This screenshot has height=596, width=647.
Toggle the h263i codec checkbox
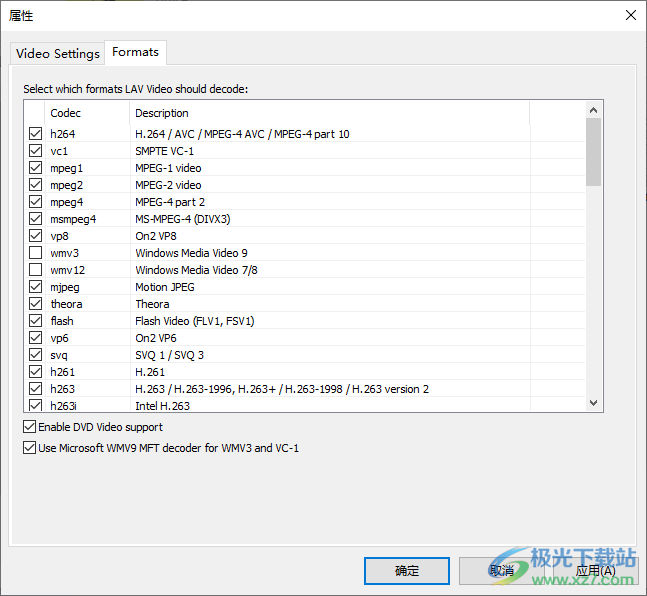click(35, 405)
